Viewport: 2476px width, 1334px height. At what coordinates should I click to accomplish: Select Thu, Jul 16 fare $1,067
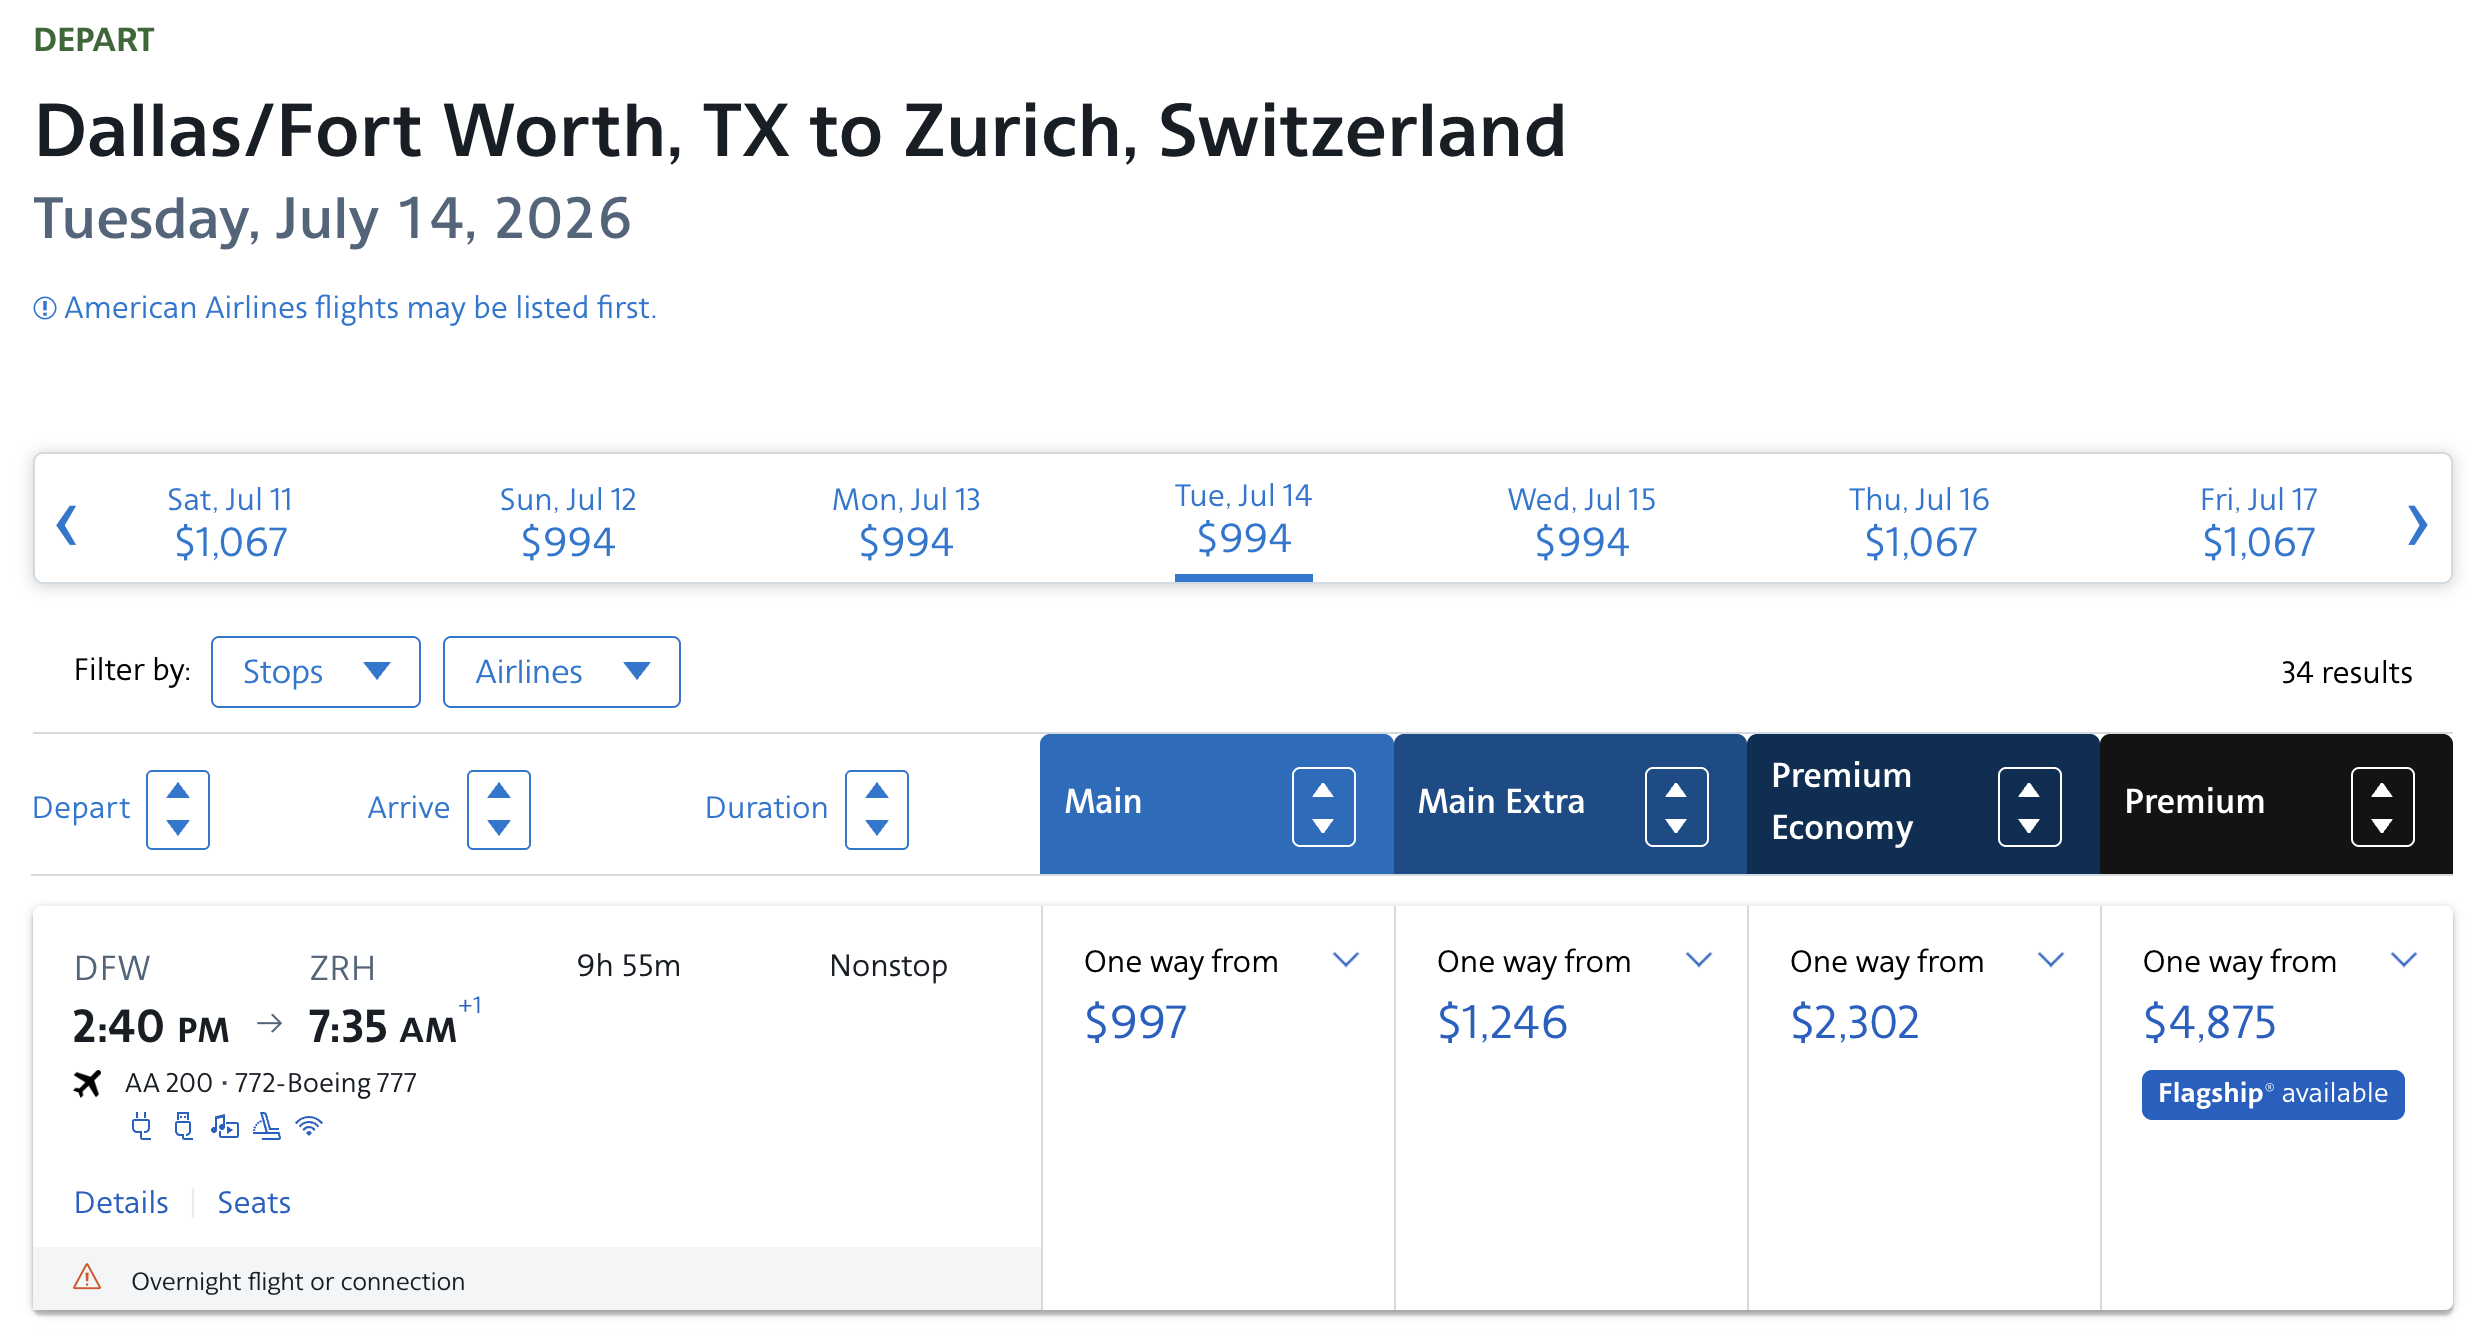click(x=1919, y=521)
